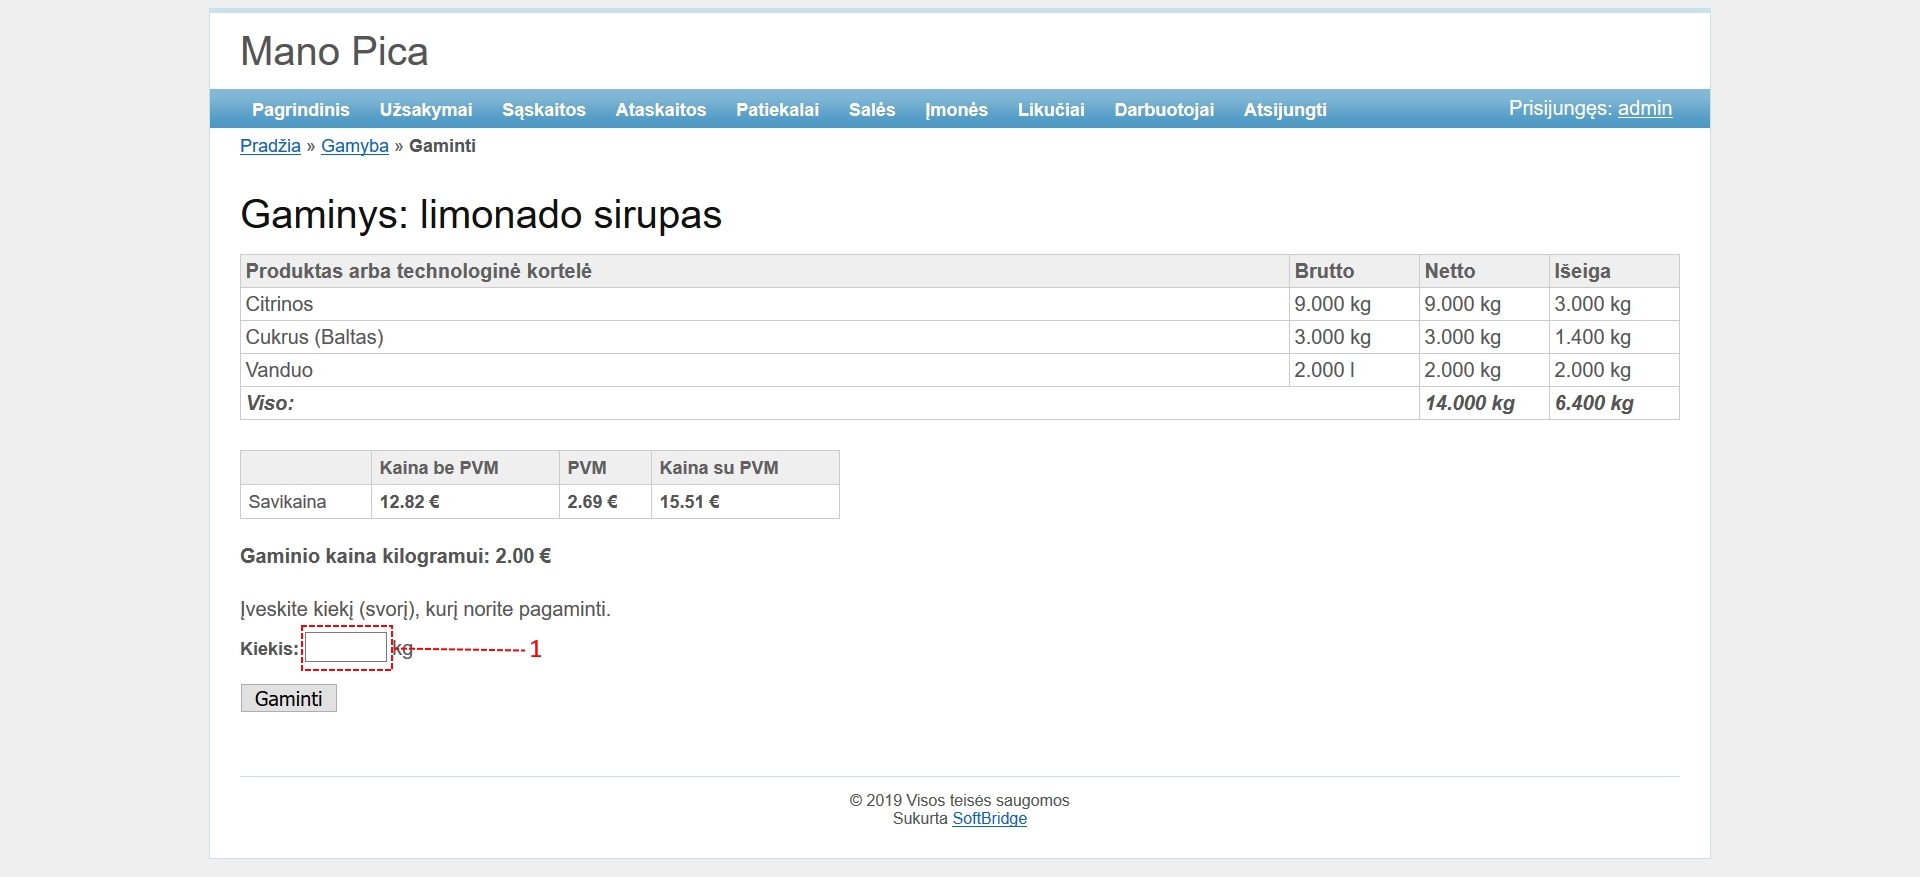Open the SoftBridge footer link
This screenshot has height=877, width=1920.
click(989, 819)
